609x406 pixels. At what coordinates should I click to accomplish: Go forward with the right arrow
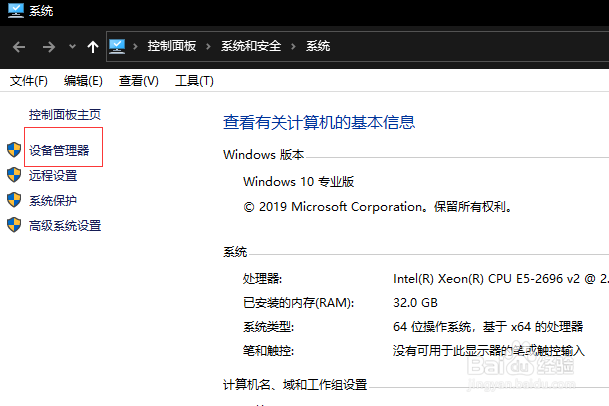tap(49, 47)
